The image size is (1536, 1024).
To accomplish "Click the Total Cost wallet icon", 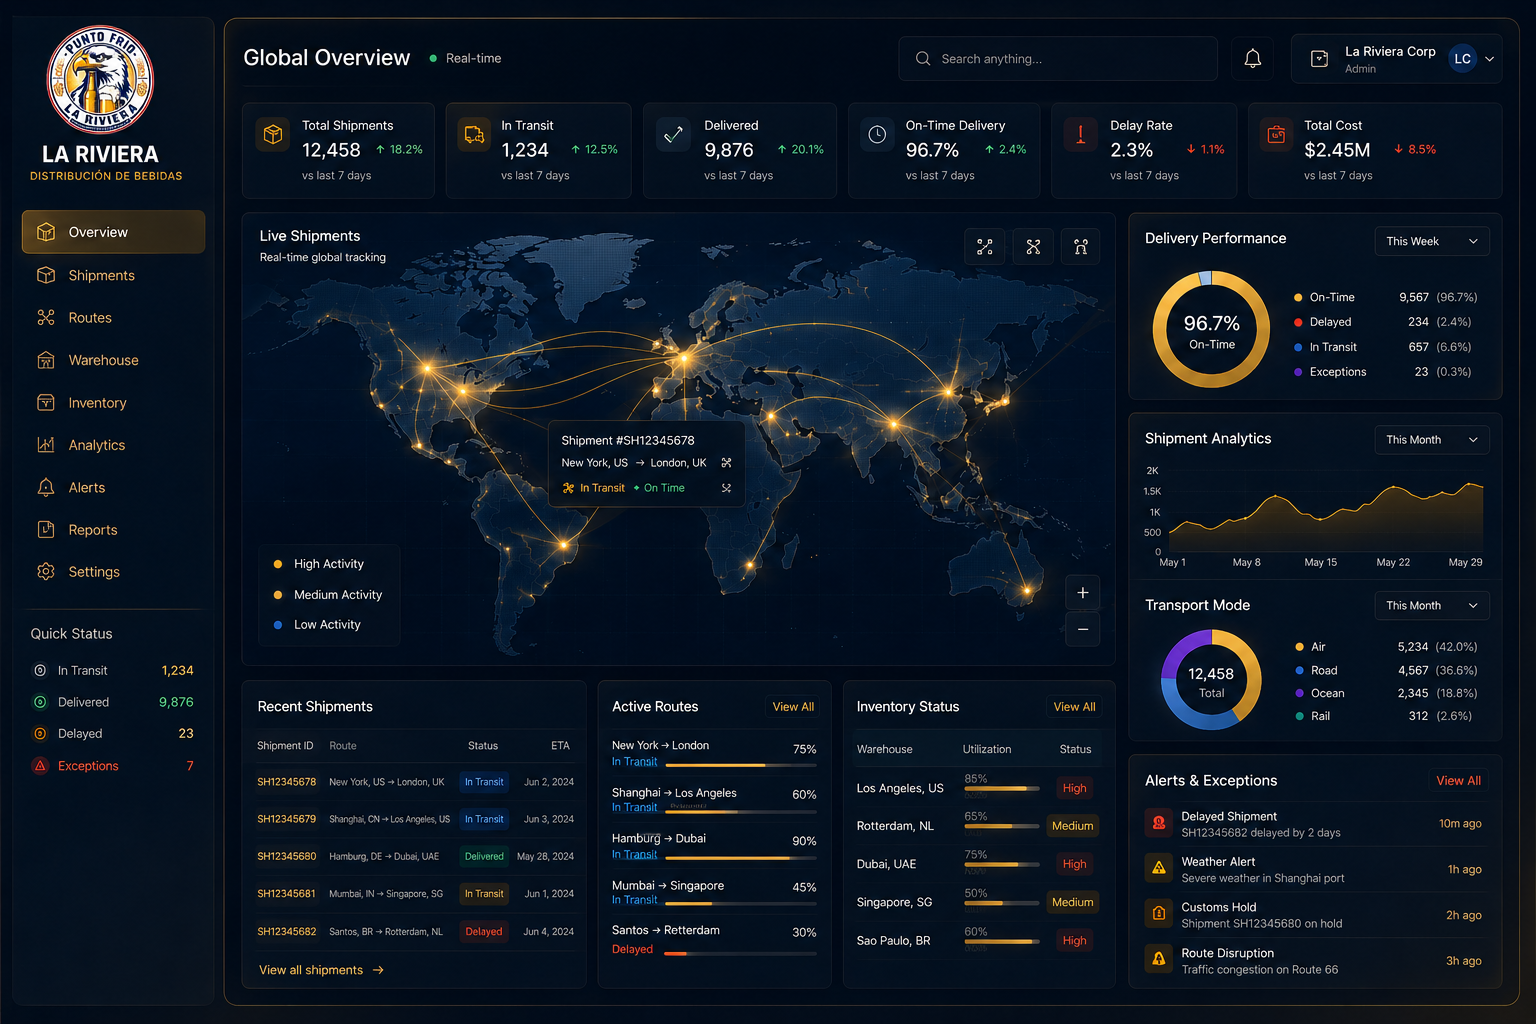I will (x=1276, y=134).
